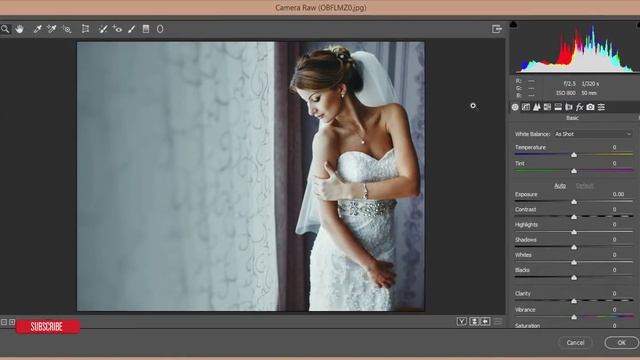Open the Tone Curve panel tab
Viewport: 640px width, 360px height.
(526, 107)
